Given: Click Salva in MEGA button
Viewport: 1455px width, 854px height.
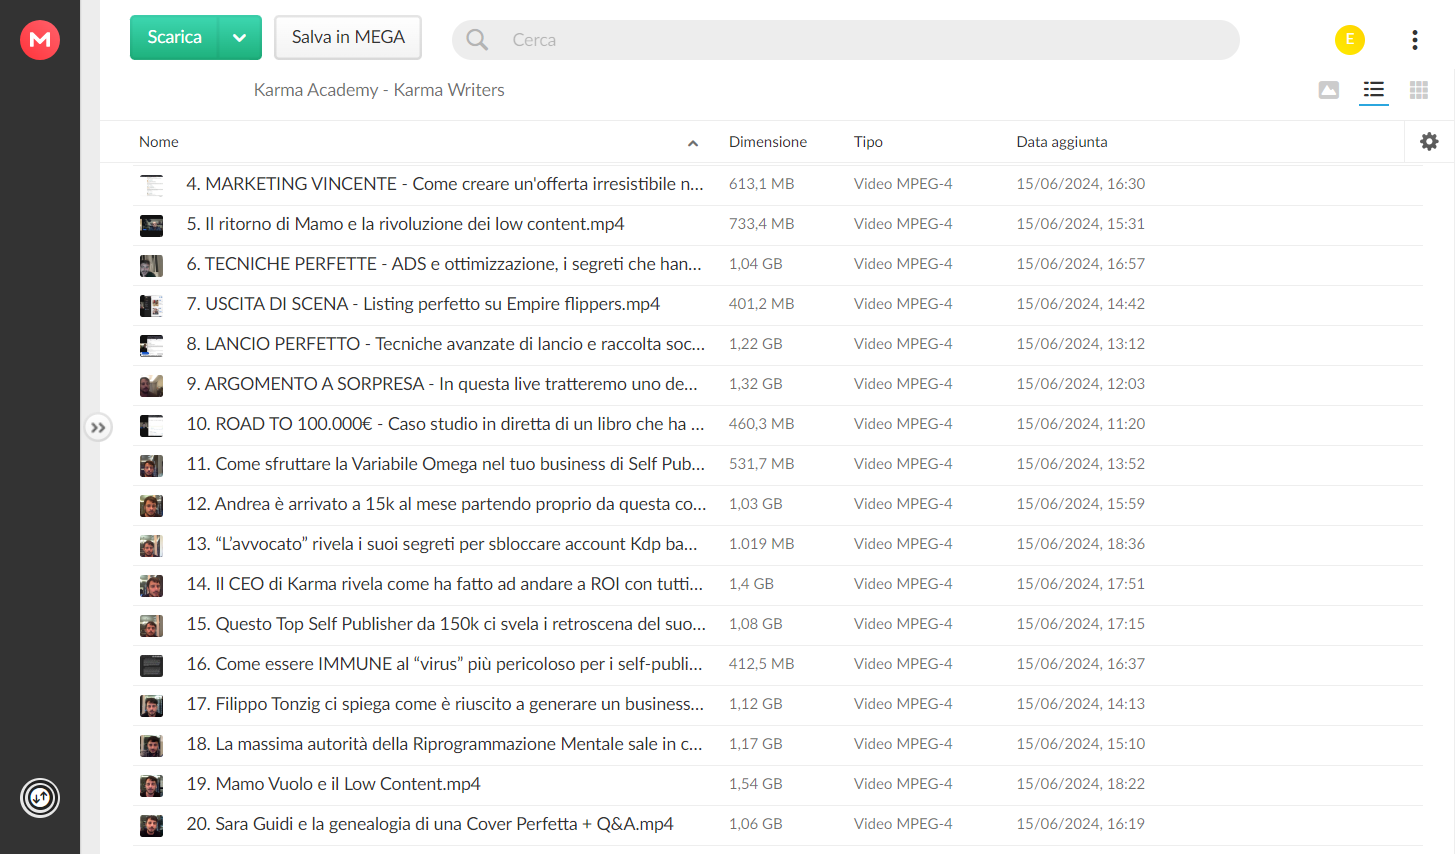Looking at the screenshot, I should 348,38.
